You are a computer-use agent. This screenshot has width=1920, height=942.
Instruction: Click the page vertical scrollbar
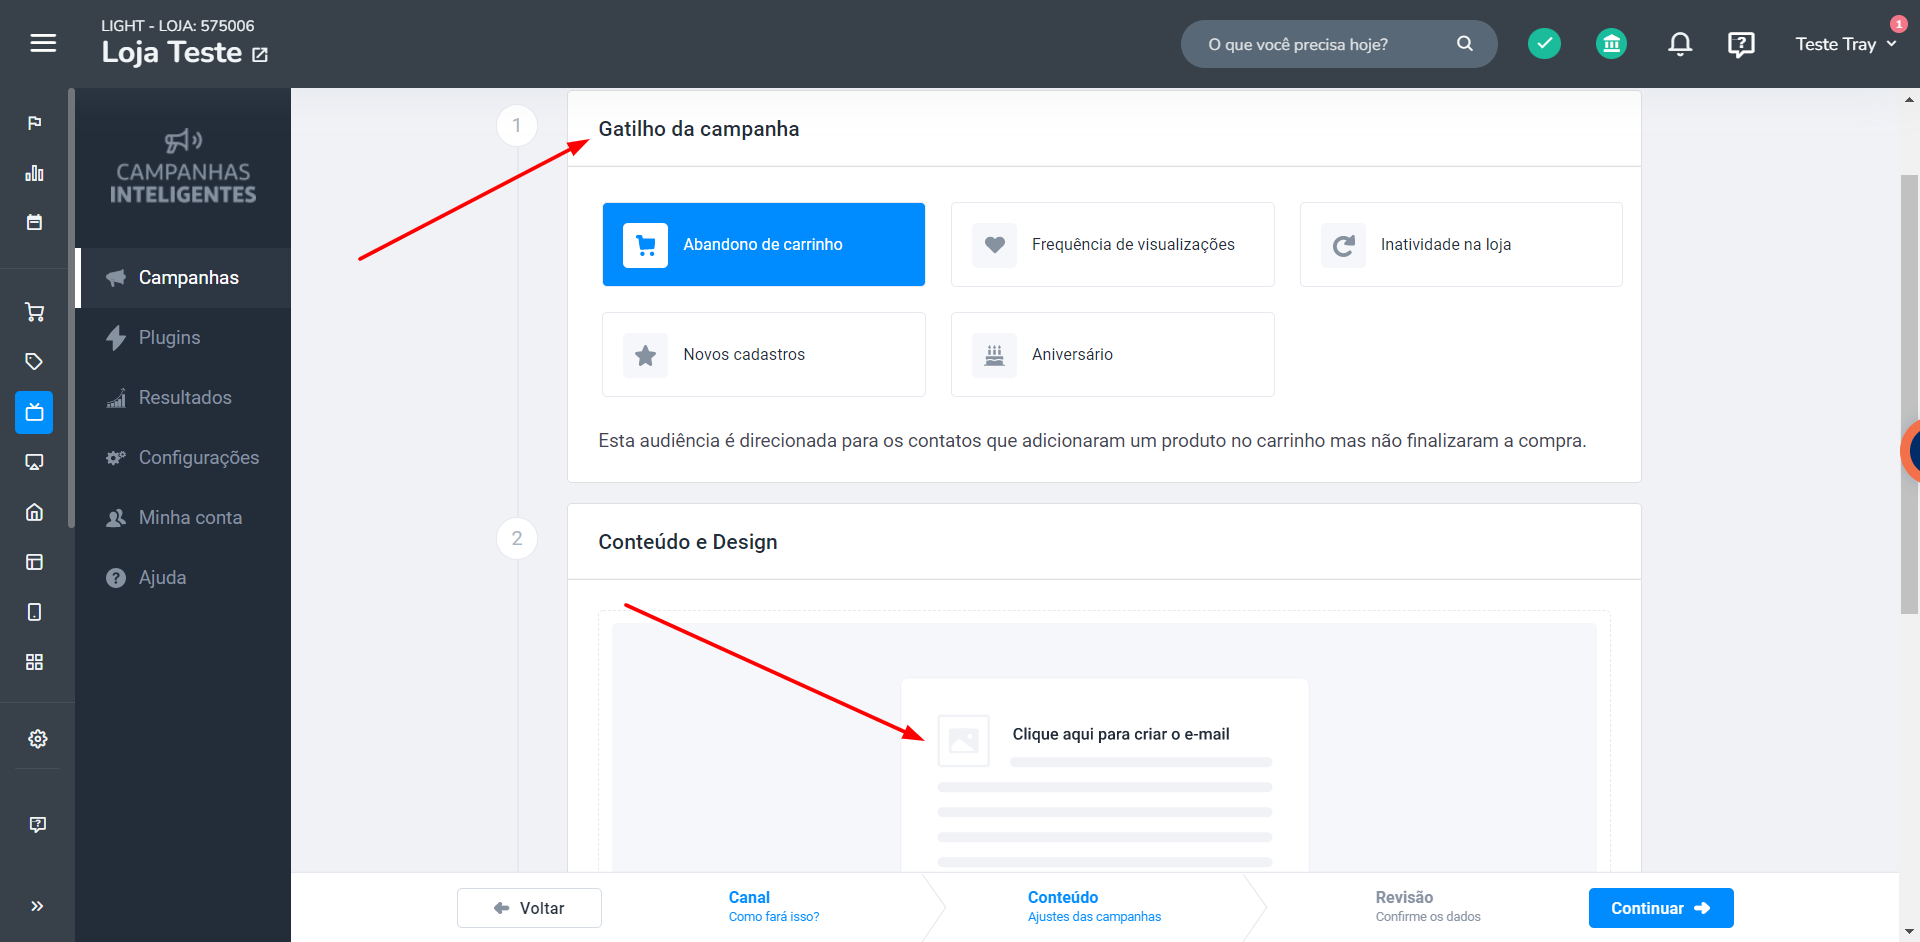click(1909, 394)
